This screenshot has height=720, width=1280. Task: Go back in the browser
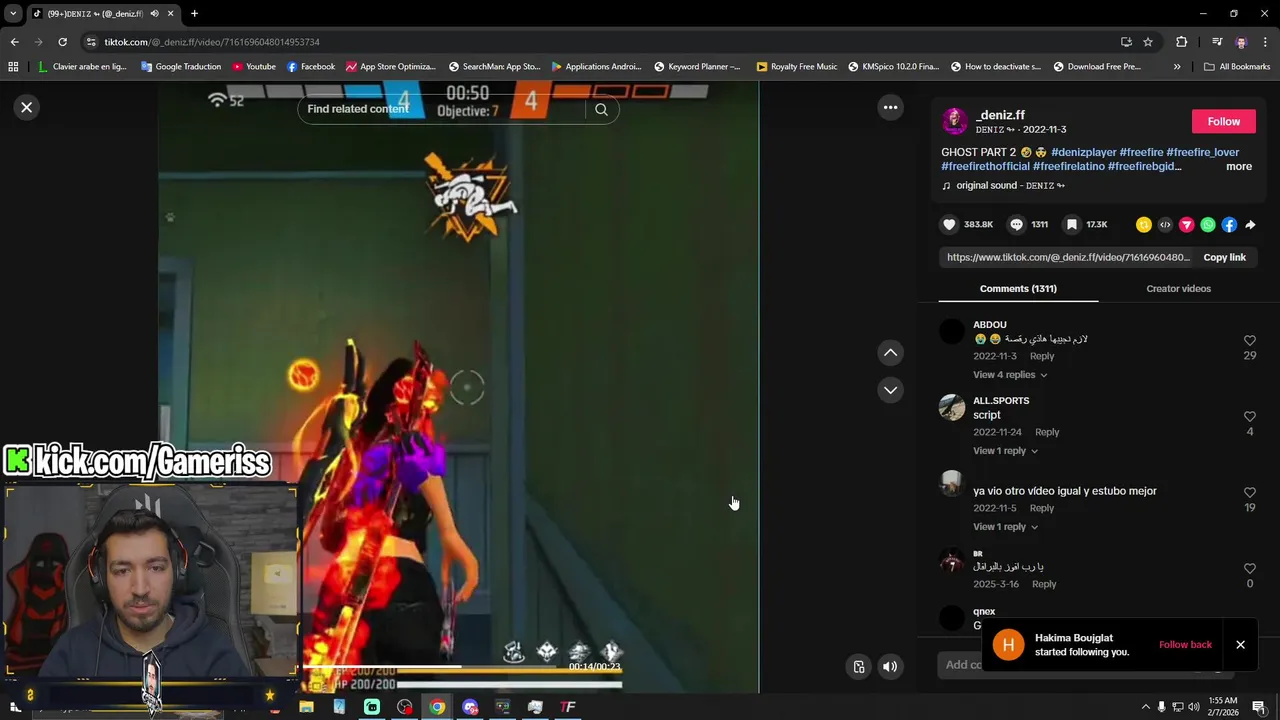14,42
